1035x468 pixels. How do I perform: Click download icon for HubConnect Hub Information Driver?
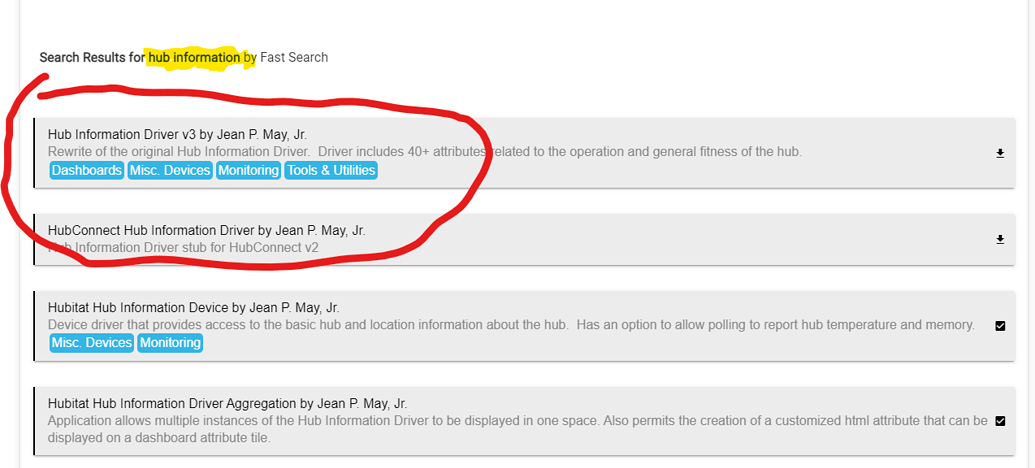1000,239
